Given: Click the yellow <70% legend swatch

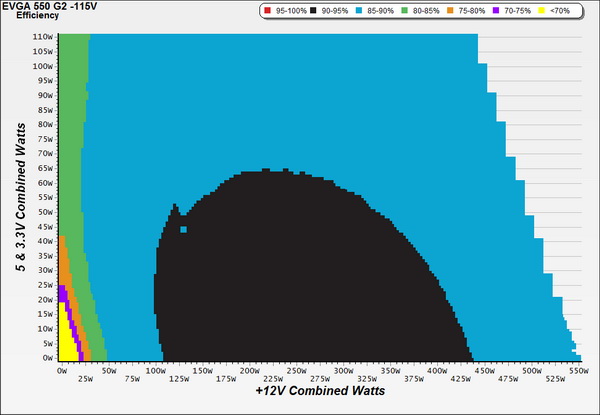Looking at the screenshot, I should (x=541, y=11).
